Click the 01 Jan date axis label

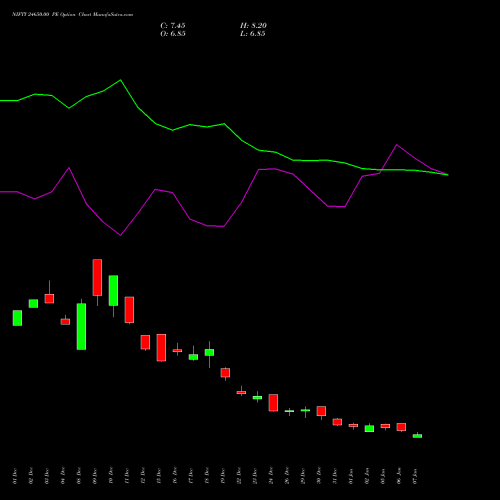pos(350,476)
